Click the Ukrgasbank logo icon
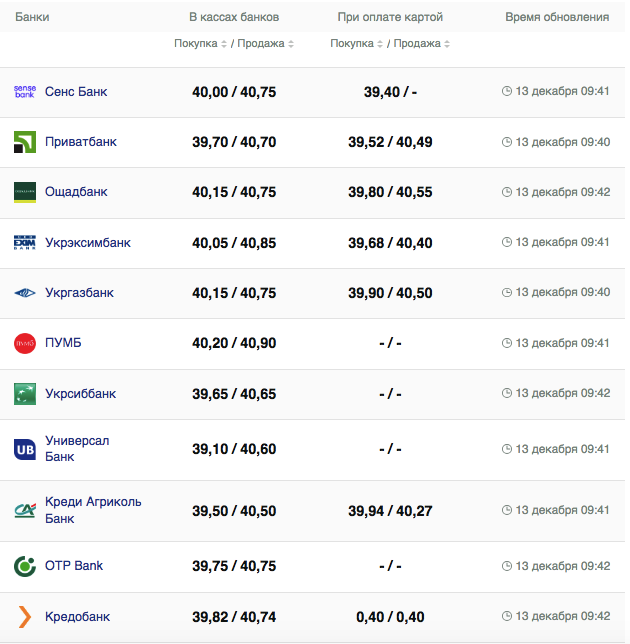 pos(25,293)
